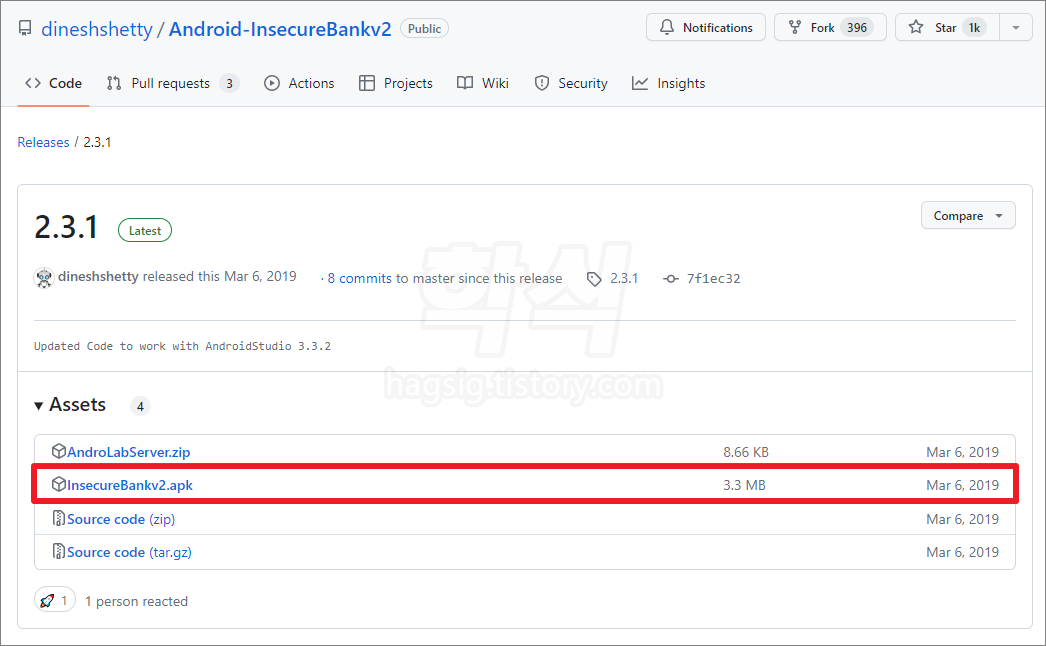Click the Fork count 396
The height and width of the screenshot is (646, 1046).
(857, 27)
